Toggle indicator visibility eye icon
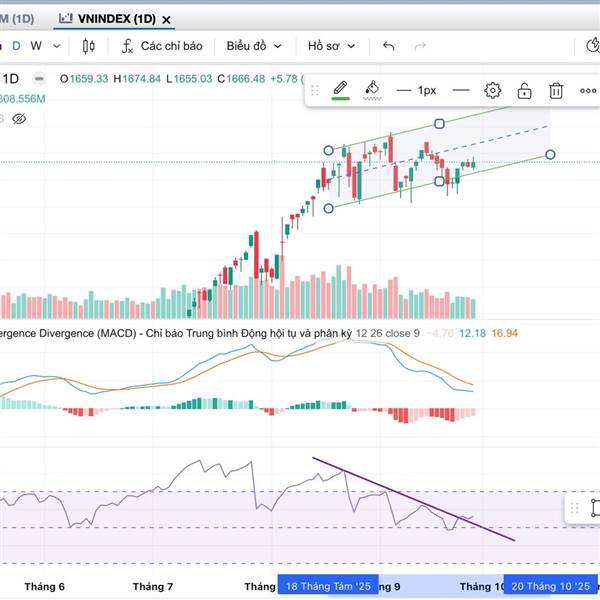 click(x=19, y=119)
